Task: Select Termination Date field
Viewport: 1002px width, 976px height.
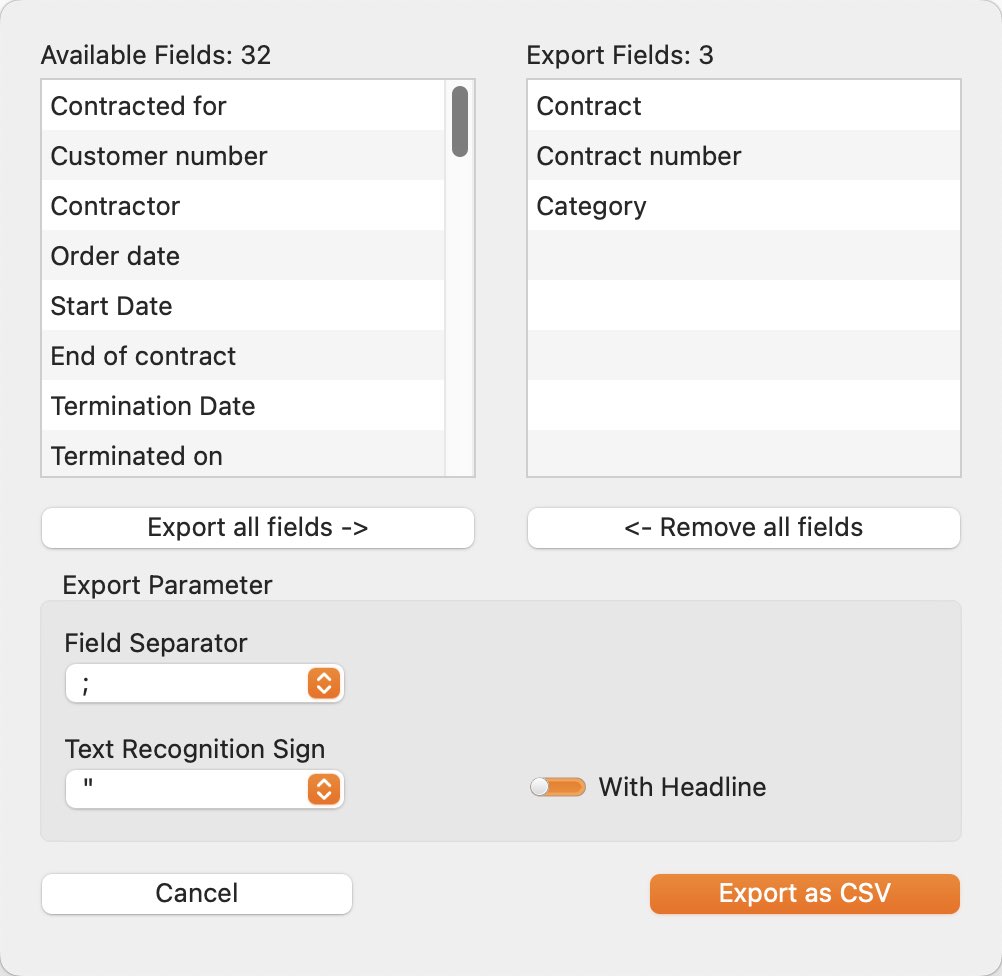Action: [243, 405]
